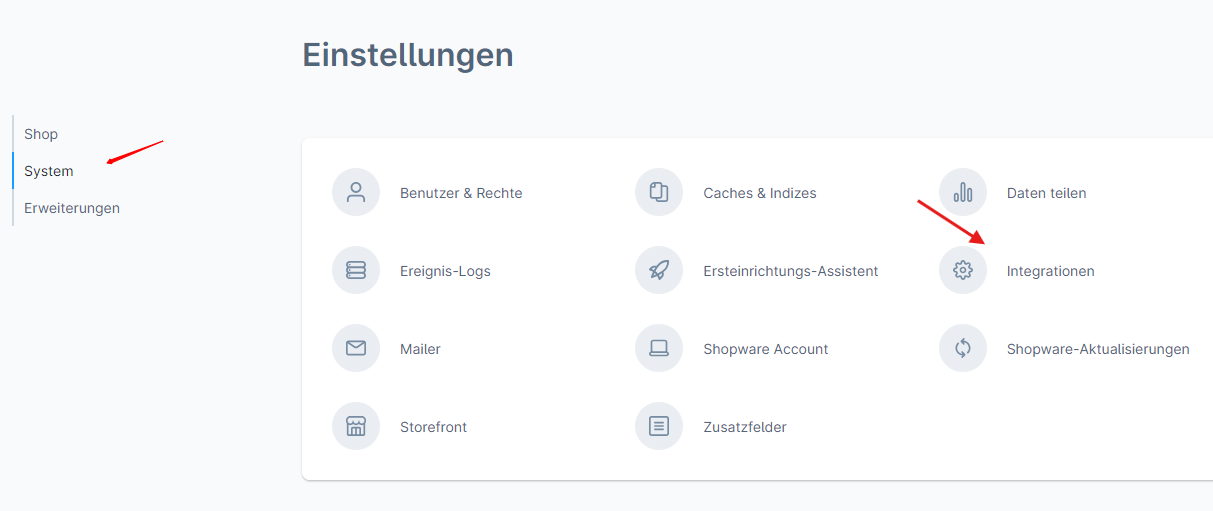Open the Integrationen gear icon
This screenshot has width=1213, height=511.
point(963,271)
